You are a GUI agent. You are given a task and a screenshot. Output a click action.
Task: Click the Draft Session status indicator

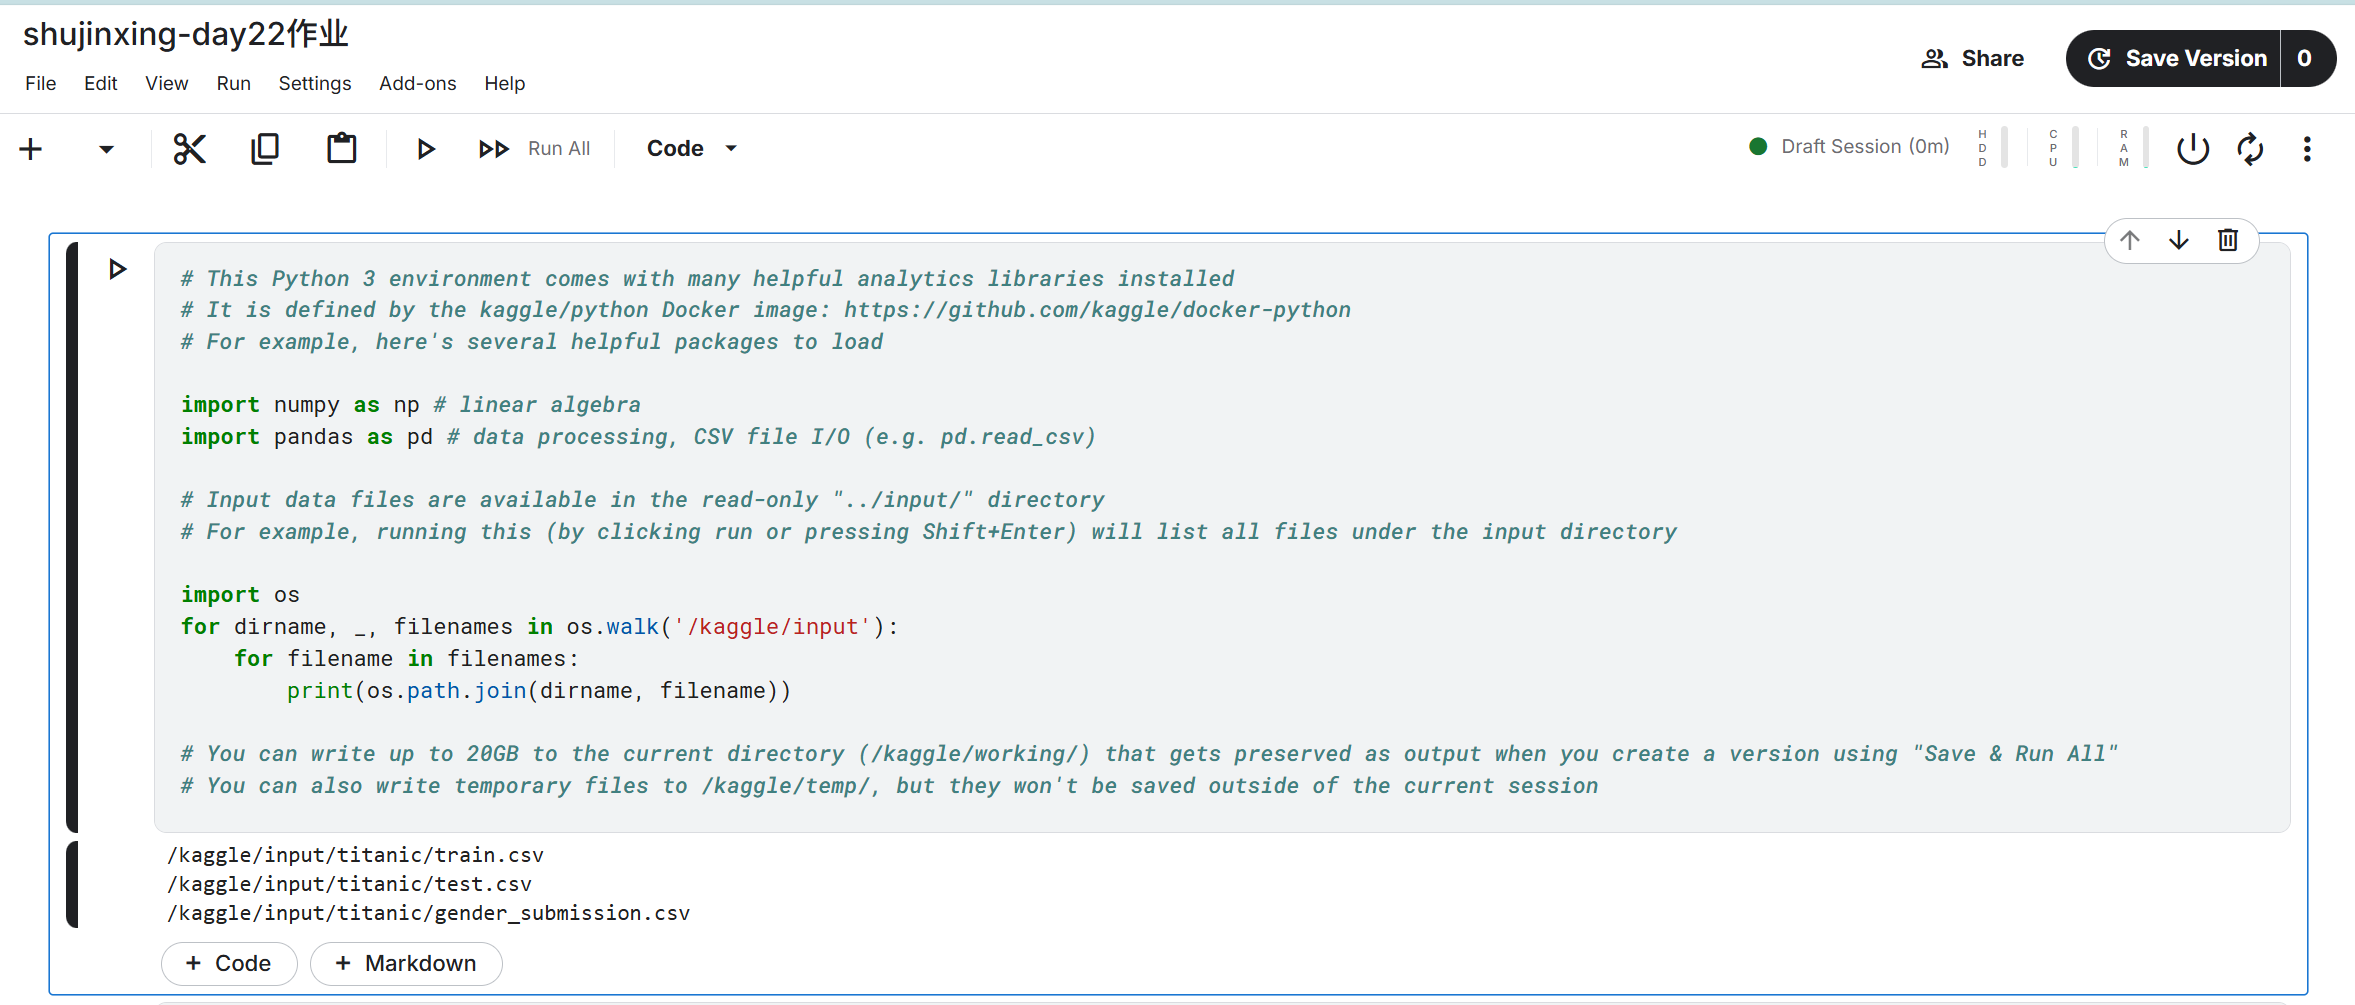pos(1849,147)
